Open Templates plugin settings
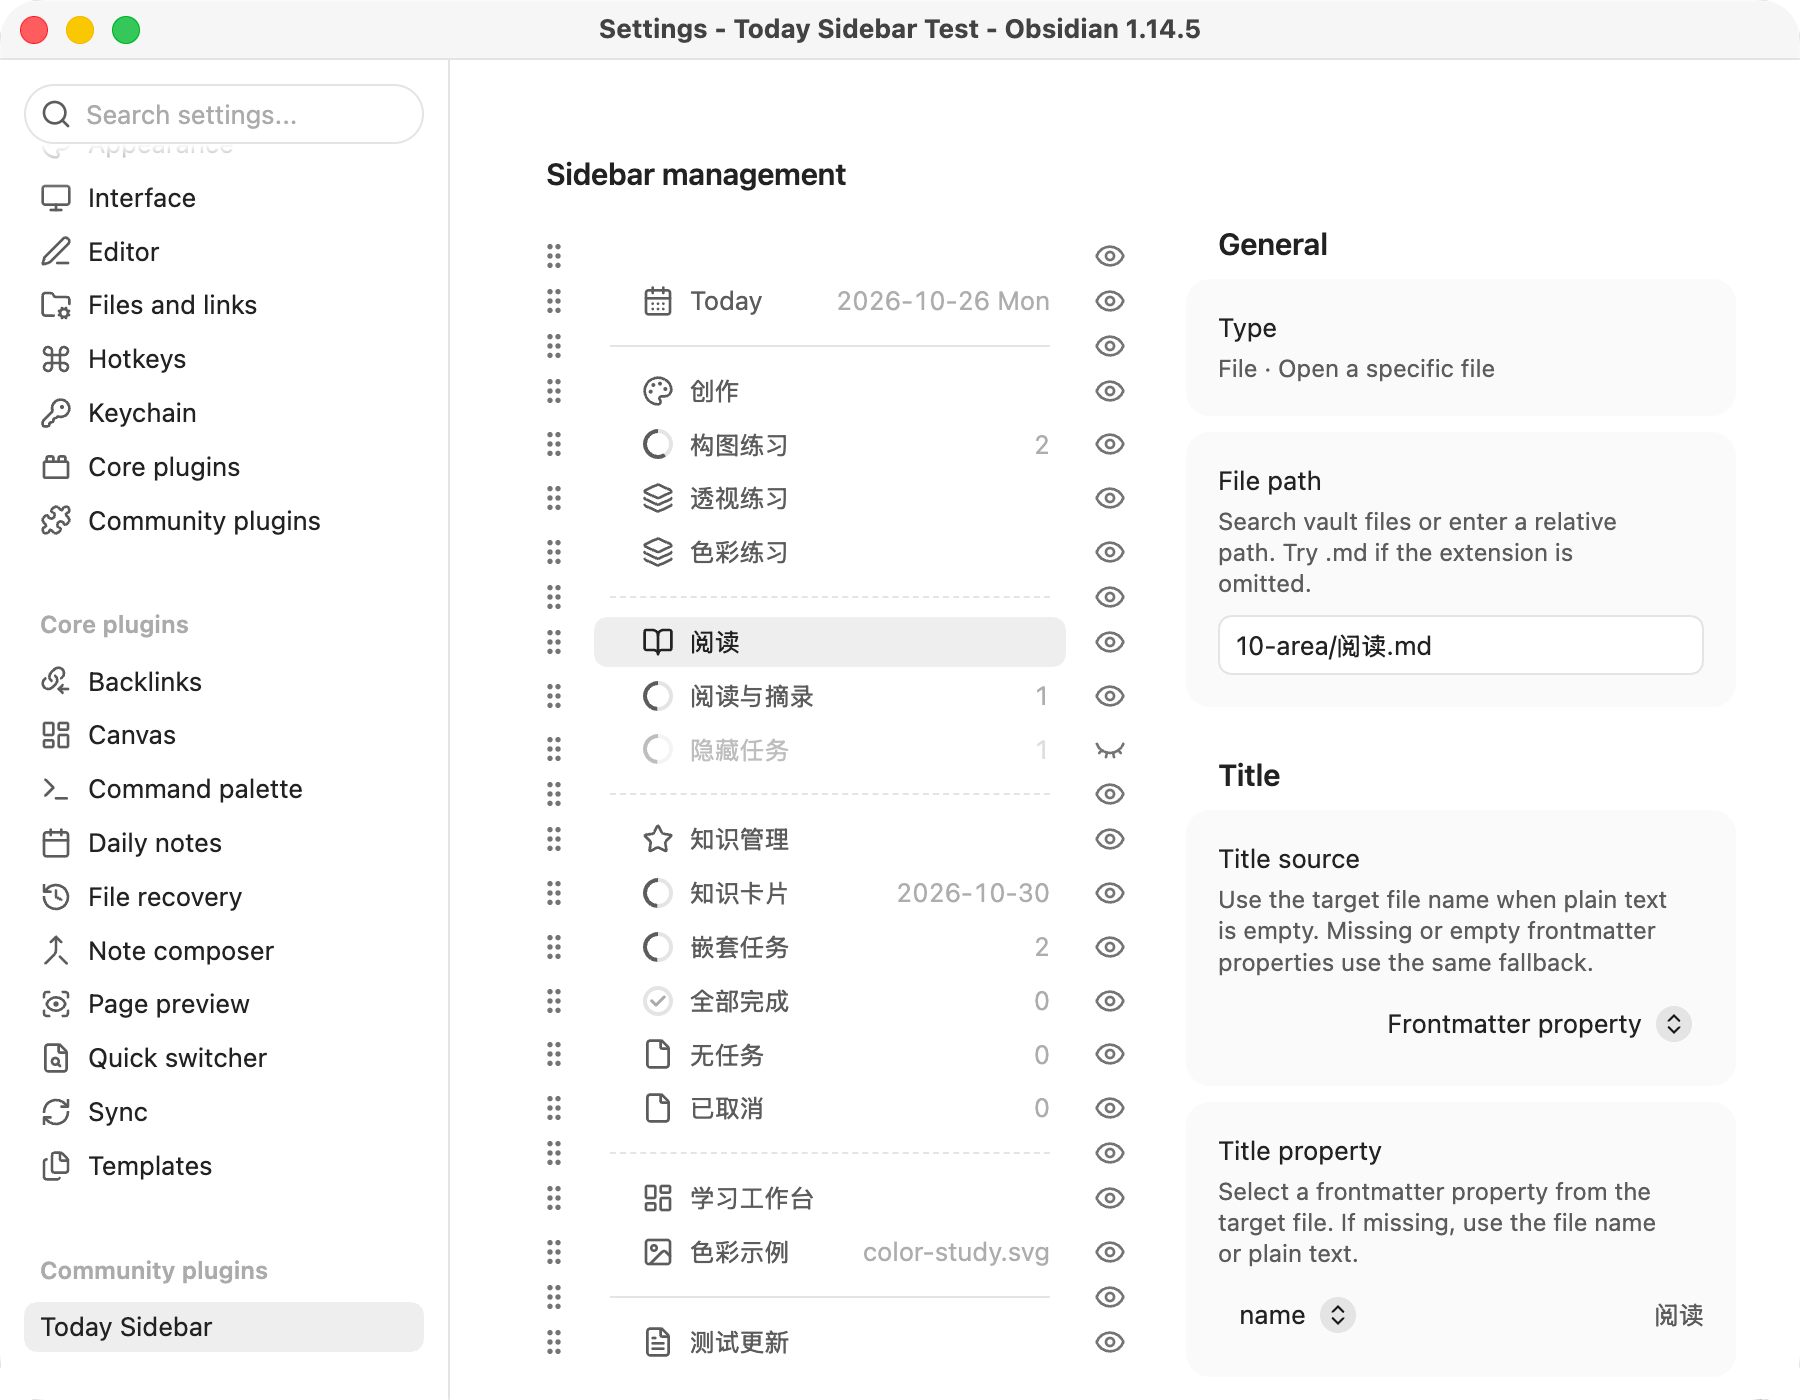This screenshot has width=1800, height=1400. click(x=224, y=1166)
